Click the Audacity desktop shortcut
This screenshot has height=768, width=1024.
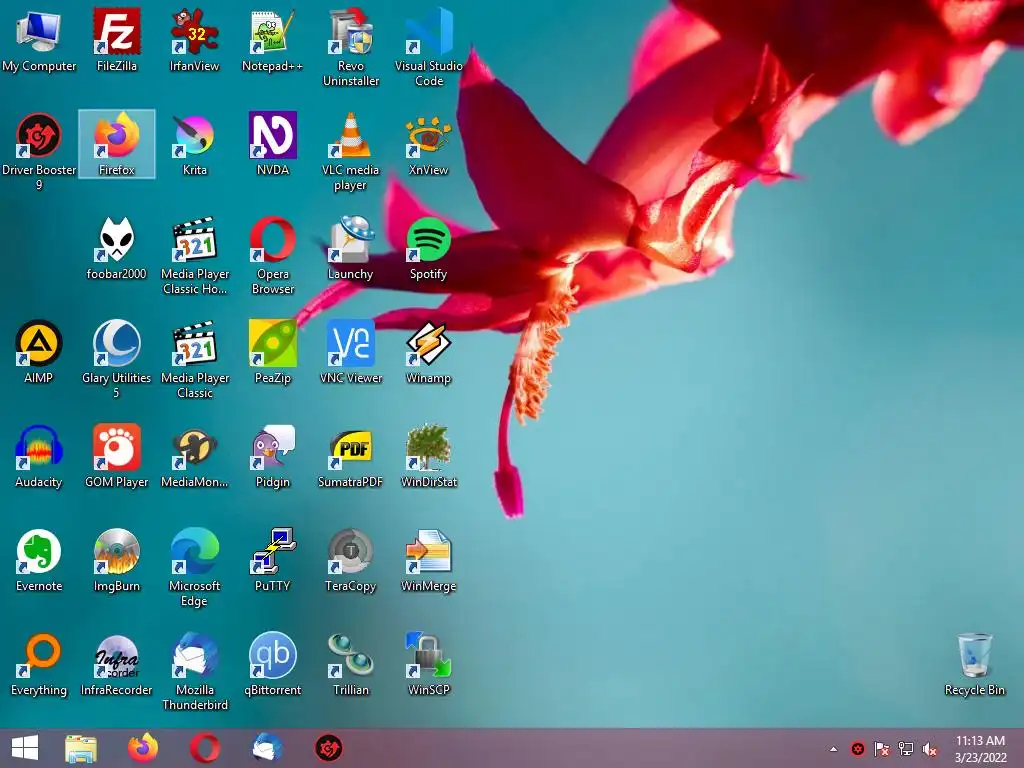point(39,456)
